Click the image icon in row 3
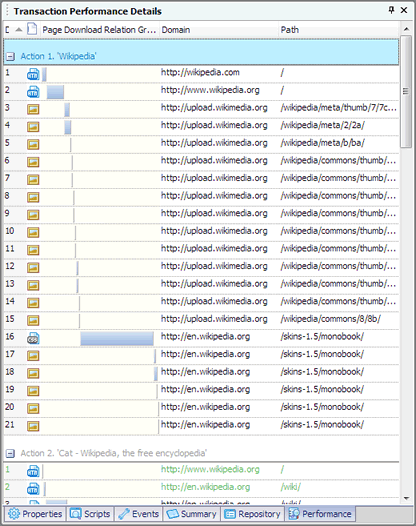The image size is (416, 526). tap(33, 109)
